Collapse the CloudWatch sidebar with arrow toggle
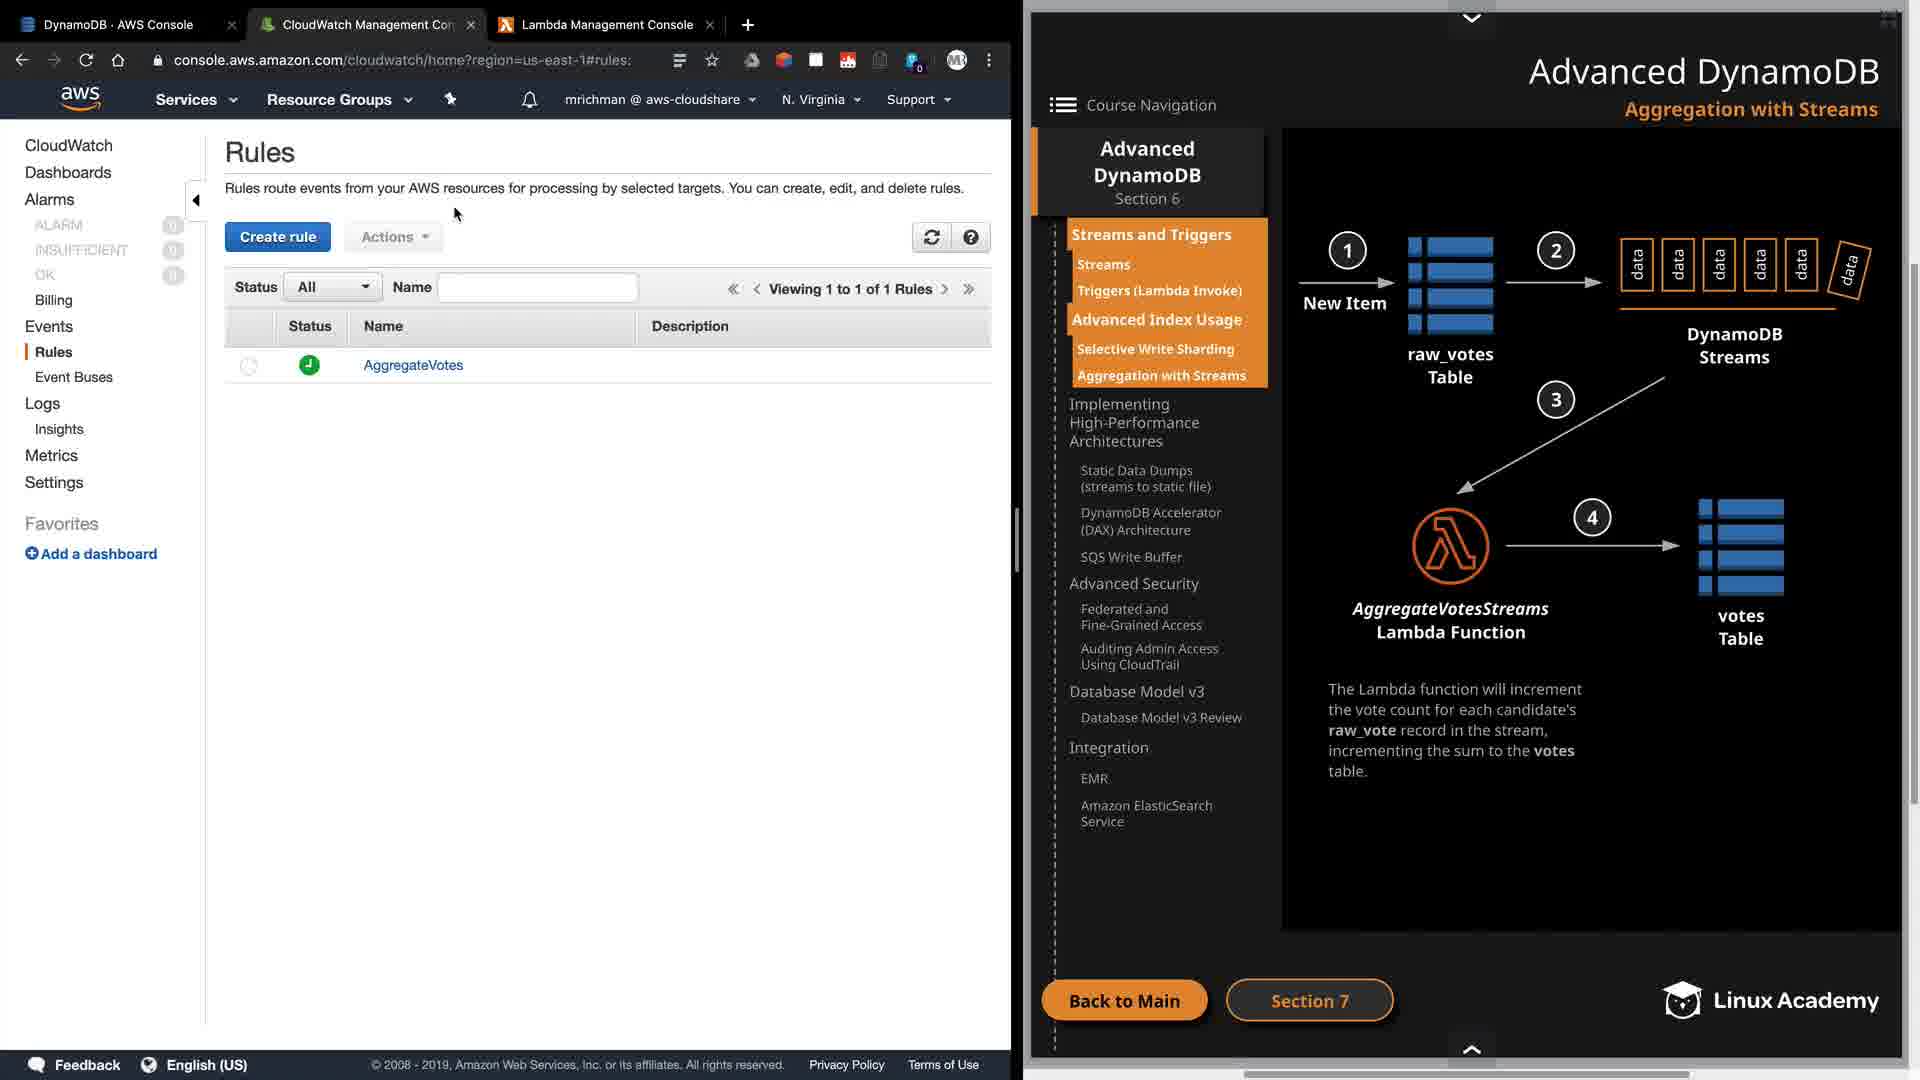The height and width of the screenshot is (1080, 1920). coord(196,200)
